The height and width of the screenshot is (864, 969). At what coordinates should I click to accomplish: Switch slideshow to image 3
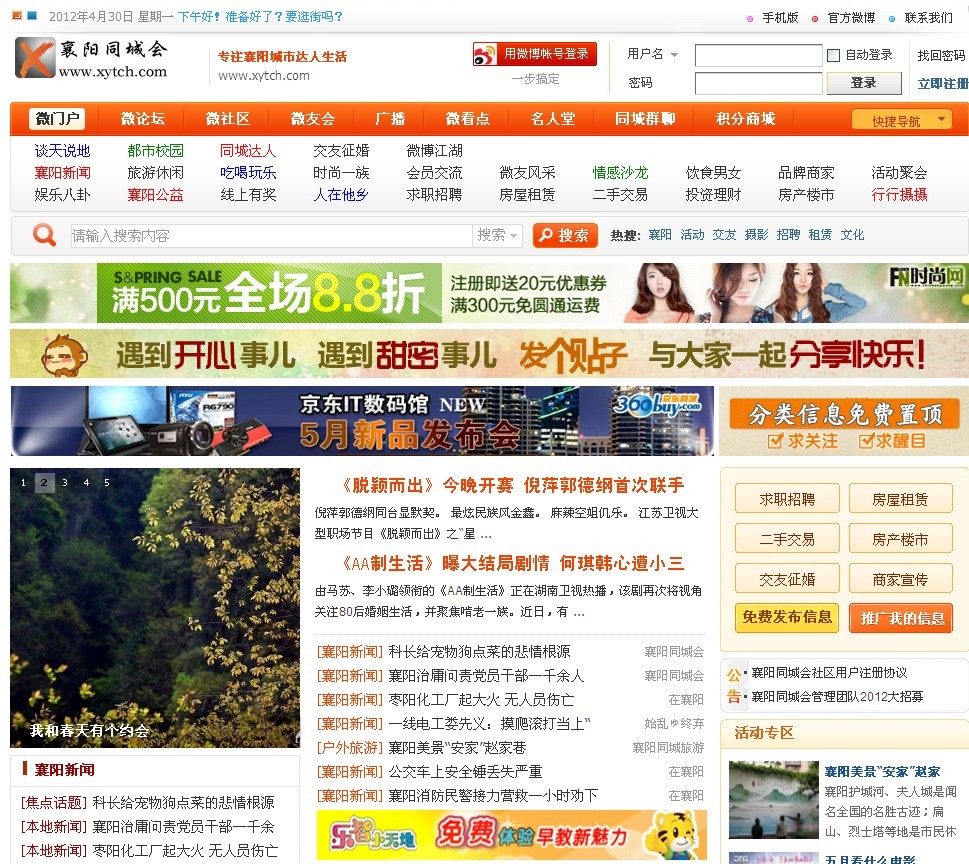tap(65, 483)
